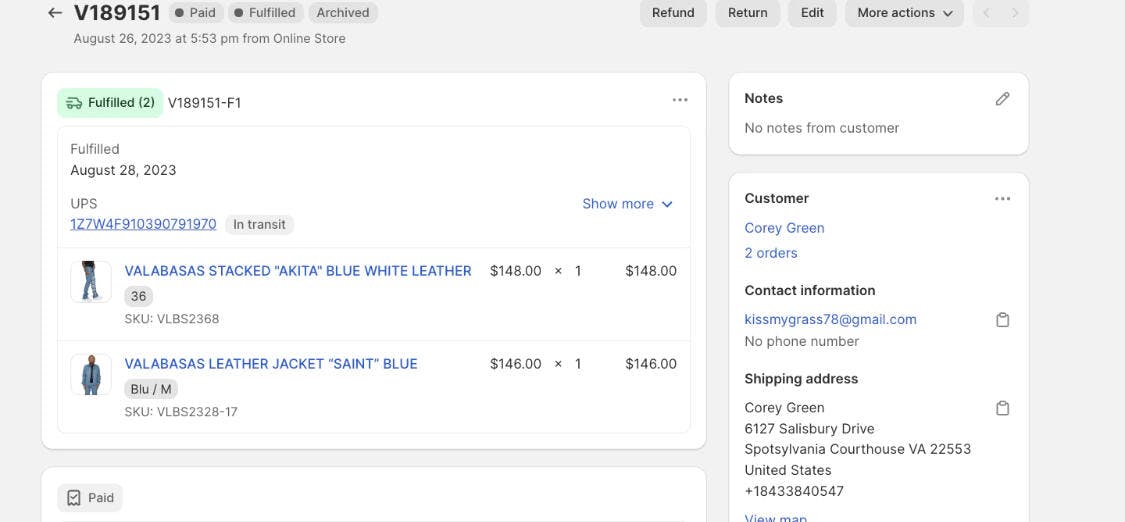Open the fulfillment card three-dot menu
Image resolution: width=1125 pixels, height=522 pixels.
pos(680,100)
